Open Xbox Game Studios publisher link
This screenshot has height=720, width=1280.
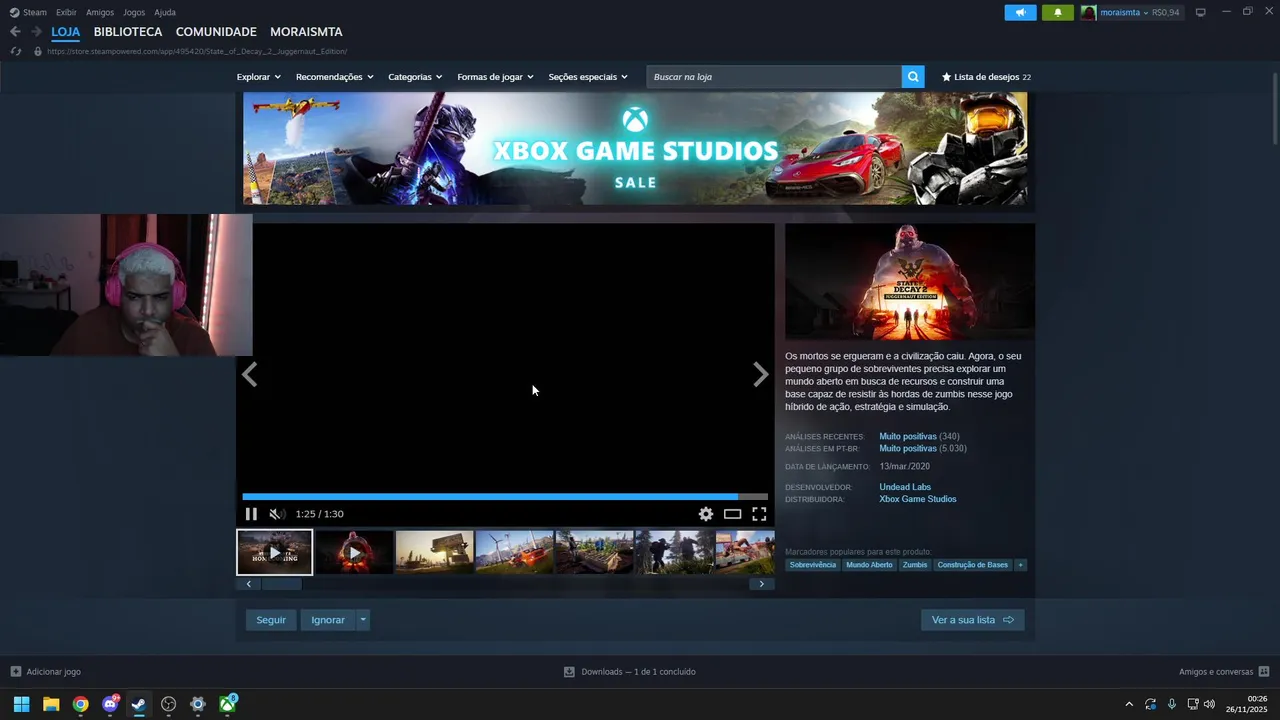[918, 499]
